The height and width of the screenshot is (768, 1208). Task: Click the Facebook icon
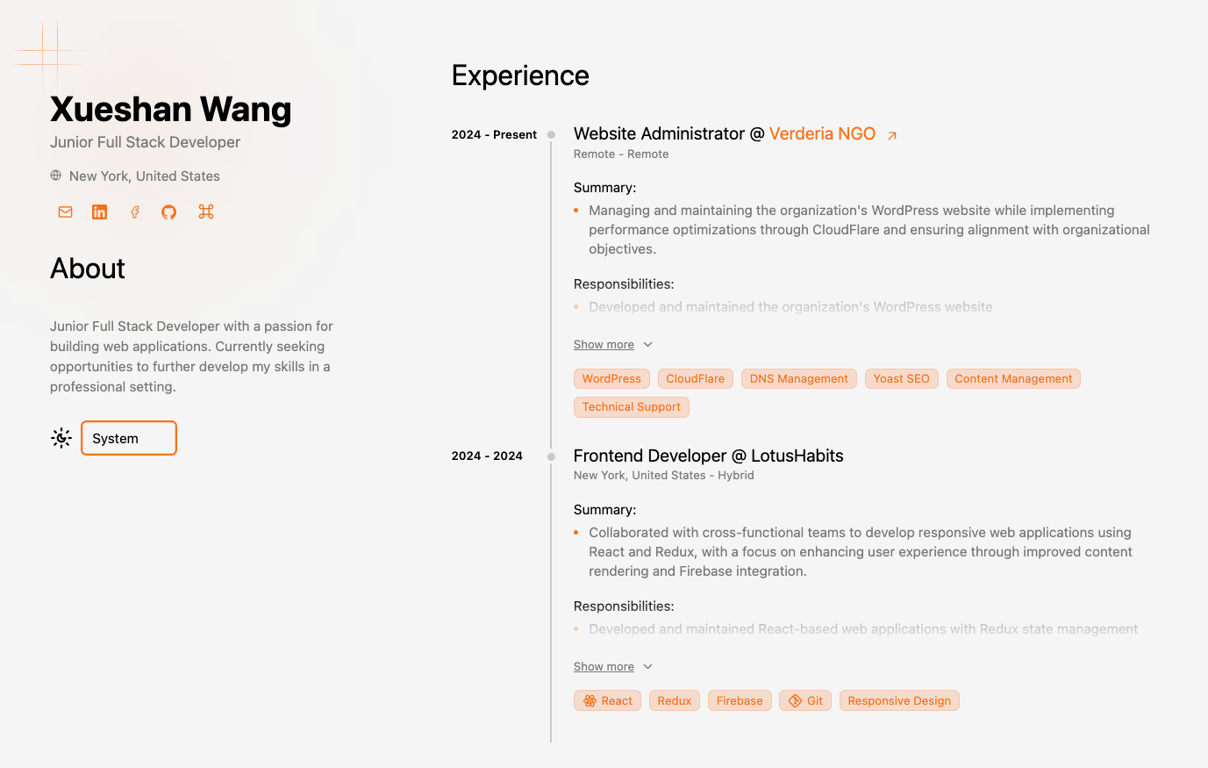click(135, 212)
